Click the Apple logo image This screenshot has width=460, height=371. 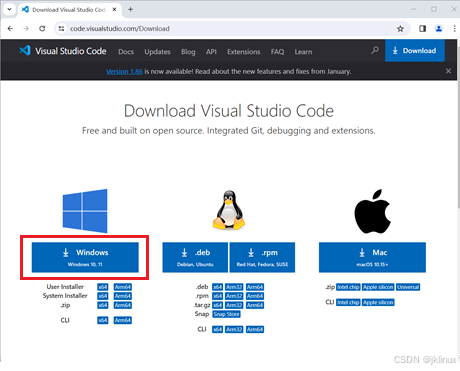pos(372,211)
